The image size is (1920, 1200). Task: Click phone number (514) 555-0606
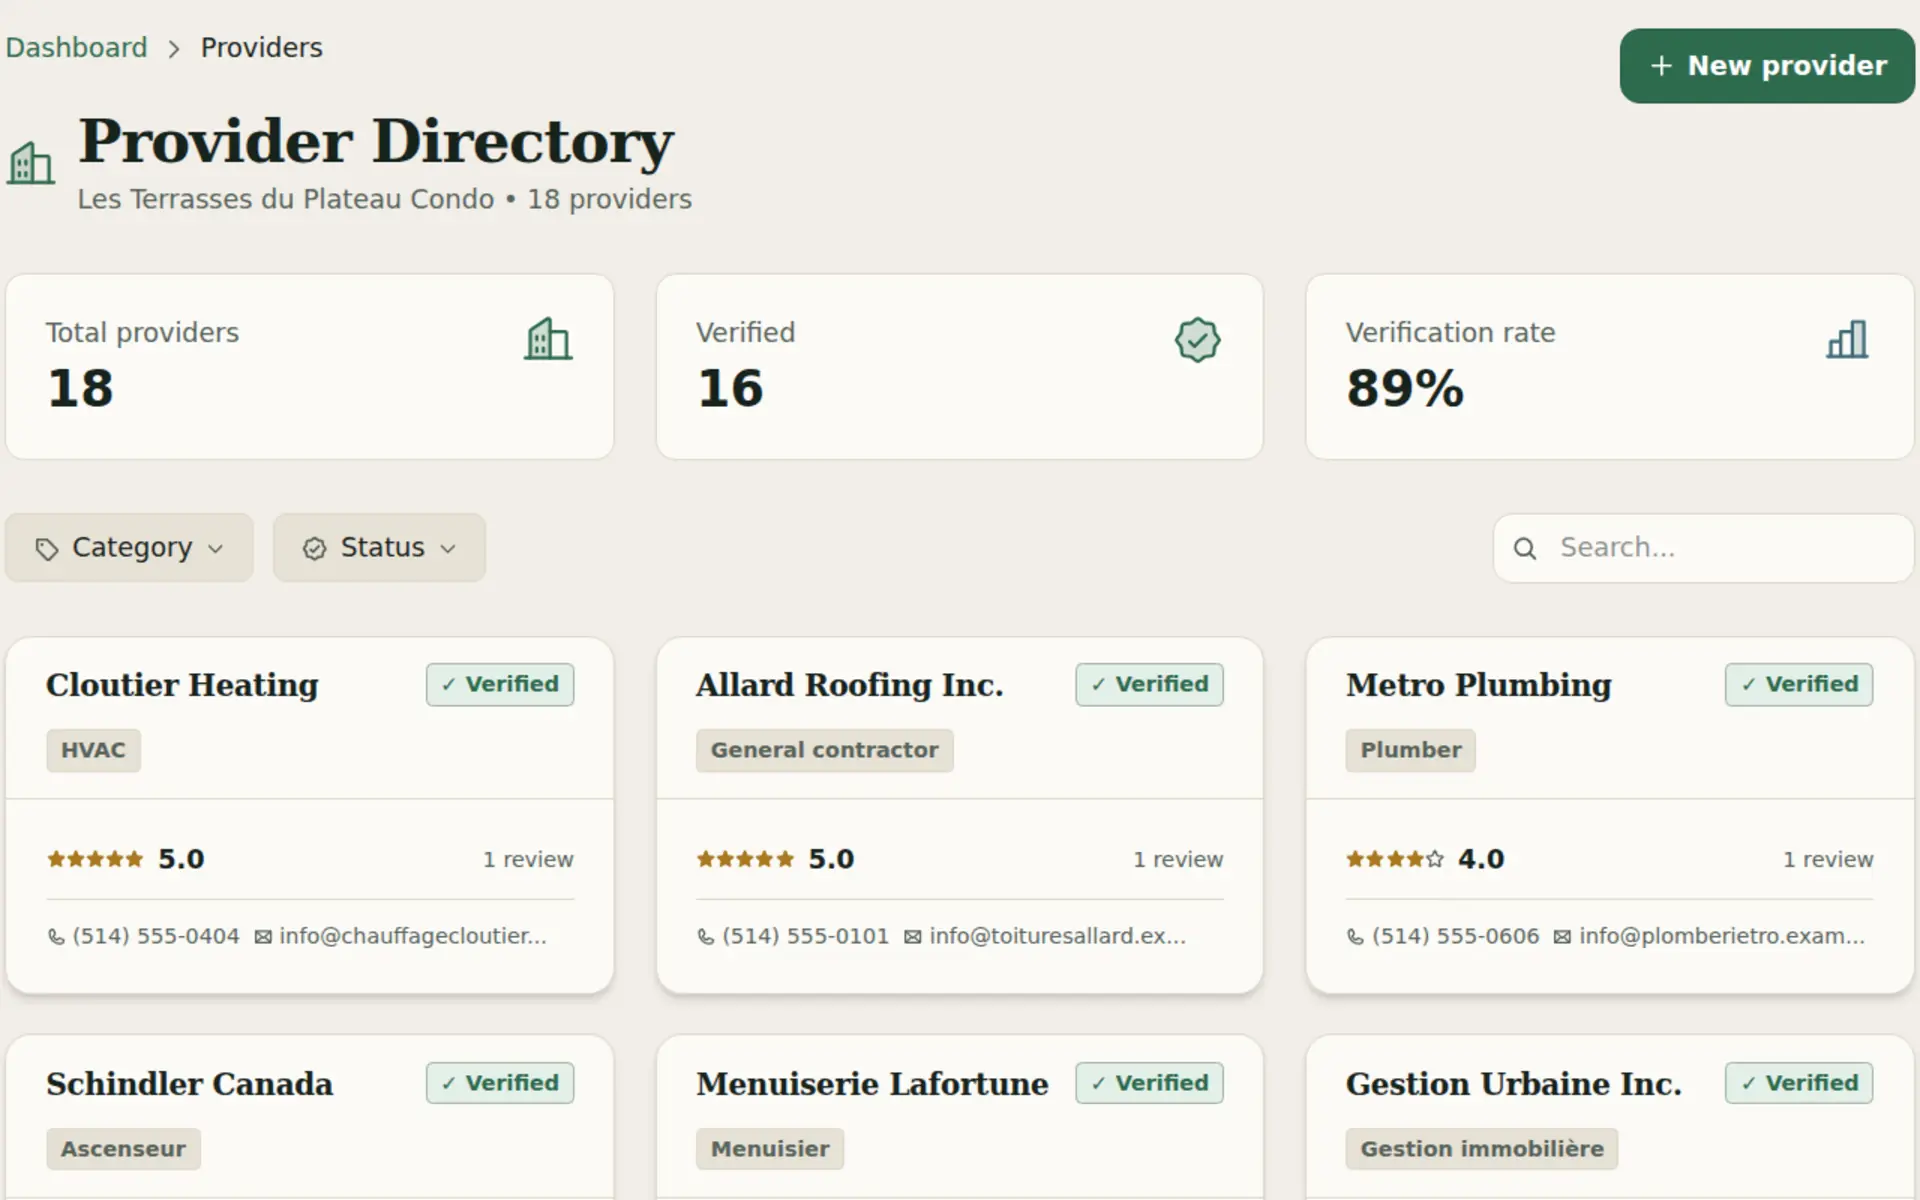point(1455,937)
